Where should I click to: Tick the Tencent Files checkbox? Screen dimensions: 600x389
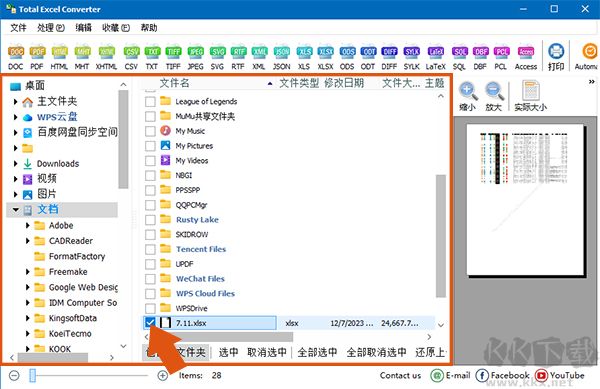[x=150, y=249]
